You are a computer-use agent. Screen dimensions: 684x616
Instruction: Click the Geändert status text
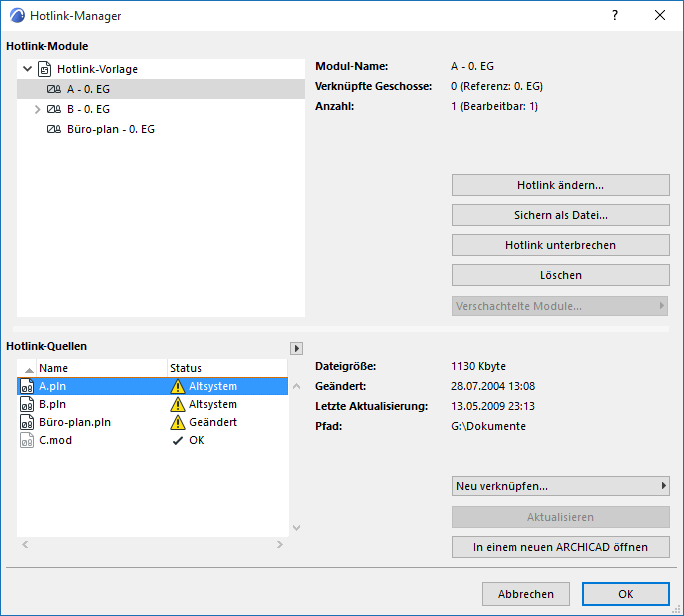(x=213, y=422)
